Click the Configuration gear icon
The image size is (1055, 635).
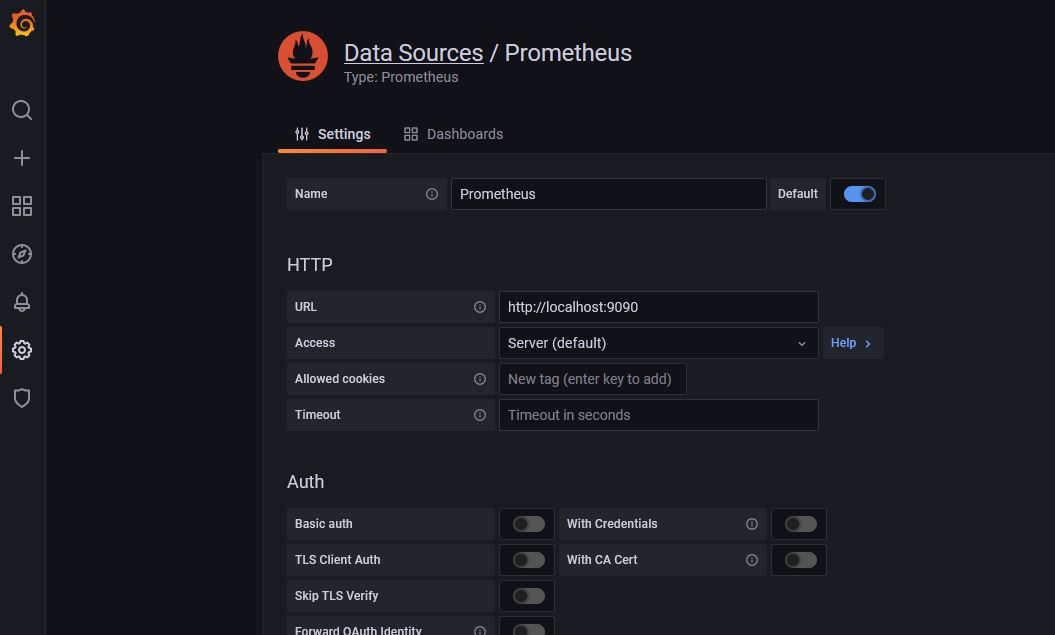[x=21, y=350]
